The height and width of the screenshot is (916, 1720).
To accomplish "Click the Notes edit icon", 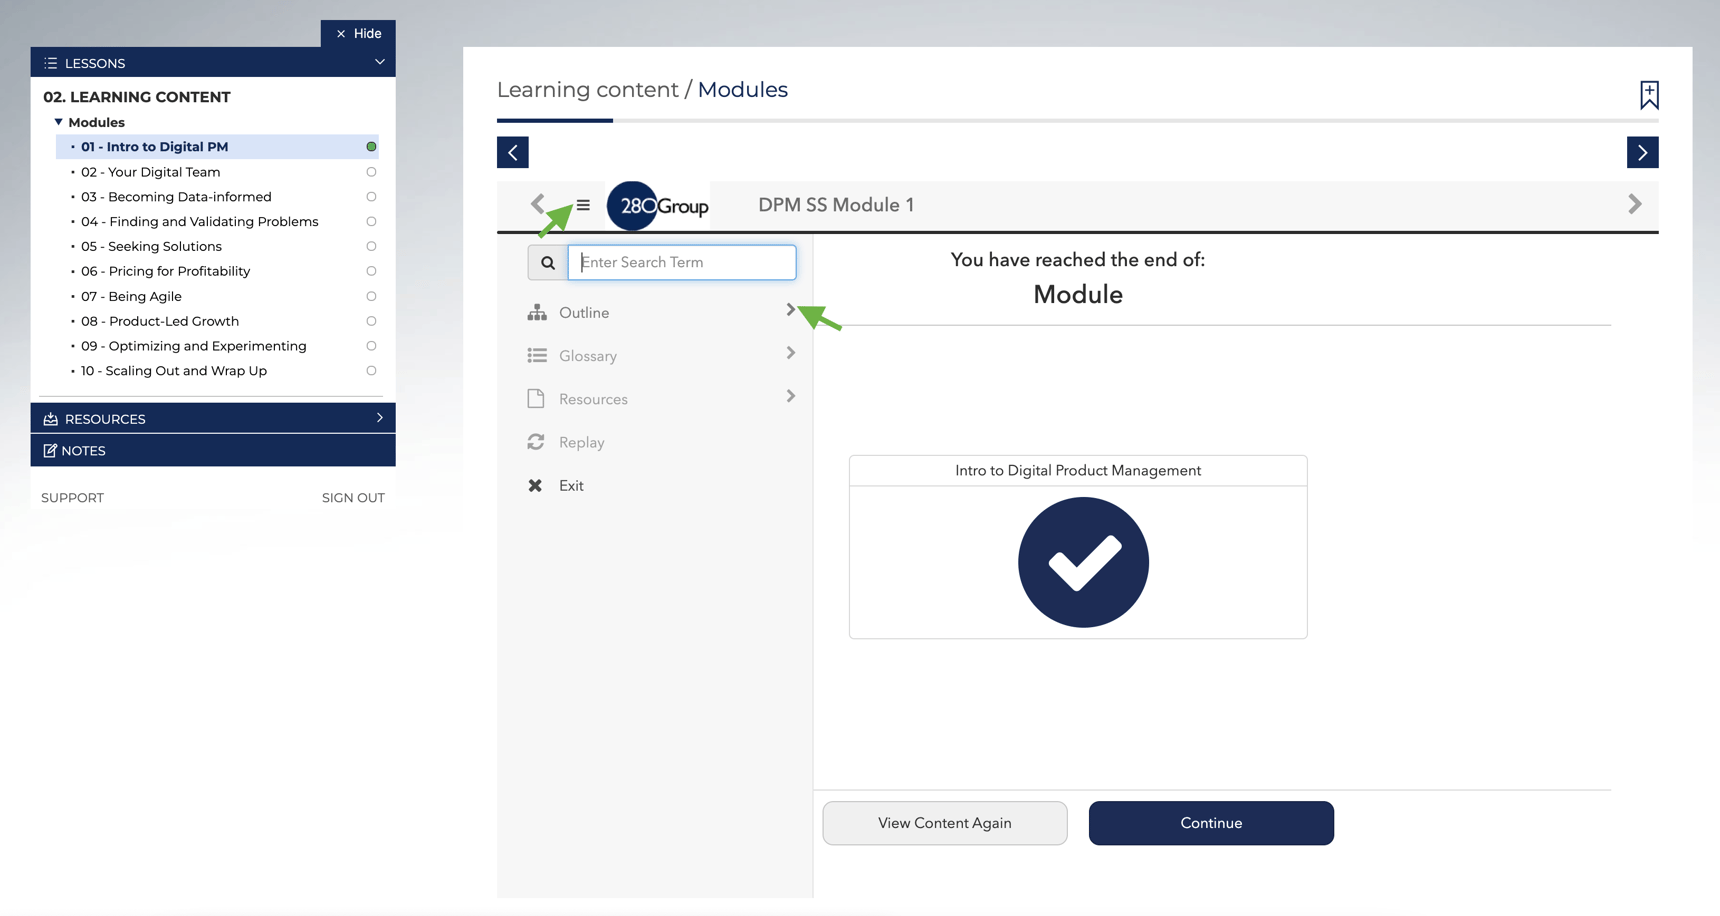I will click(x=50, y=451).
